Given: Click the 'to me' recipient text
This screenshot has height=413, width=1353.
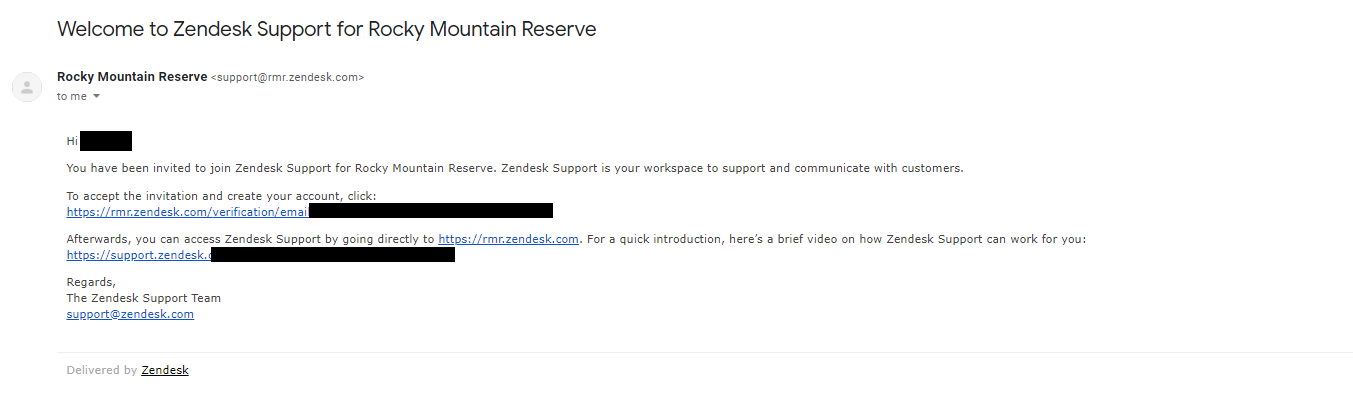Looking at the screenshot, I should point(72,96).
